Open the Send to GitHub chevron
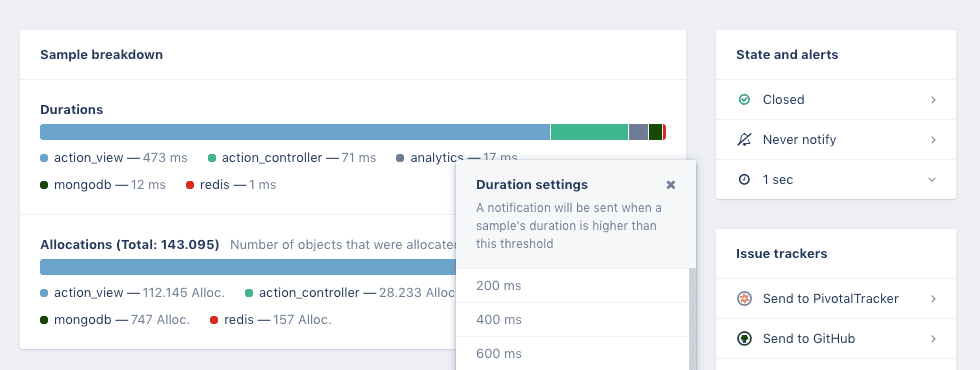The width and height of the screenshot is (980, 370). pyautogui.click(x=933, y=339)
